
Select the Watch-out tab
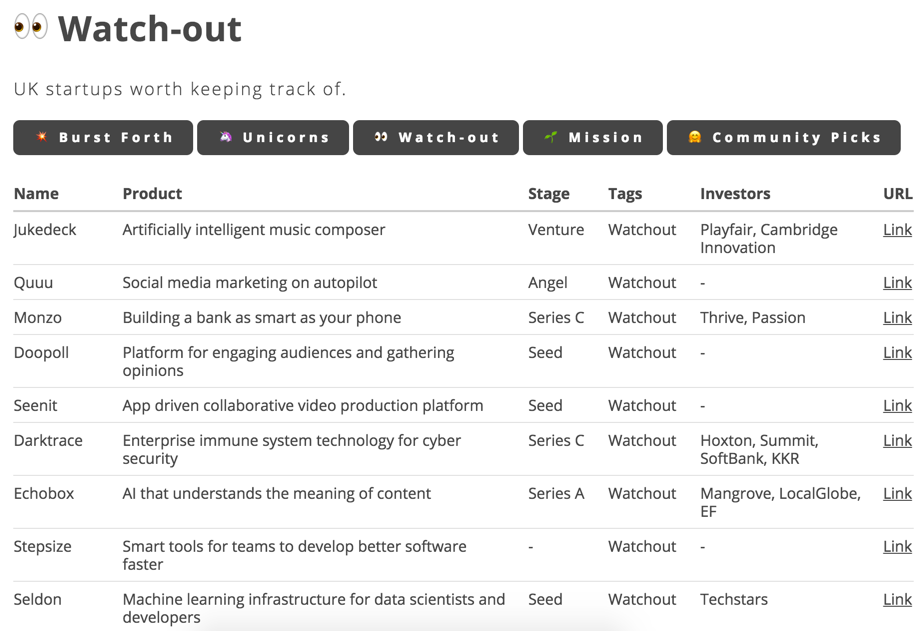click(x=436, y=138)
